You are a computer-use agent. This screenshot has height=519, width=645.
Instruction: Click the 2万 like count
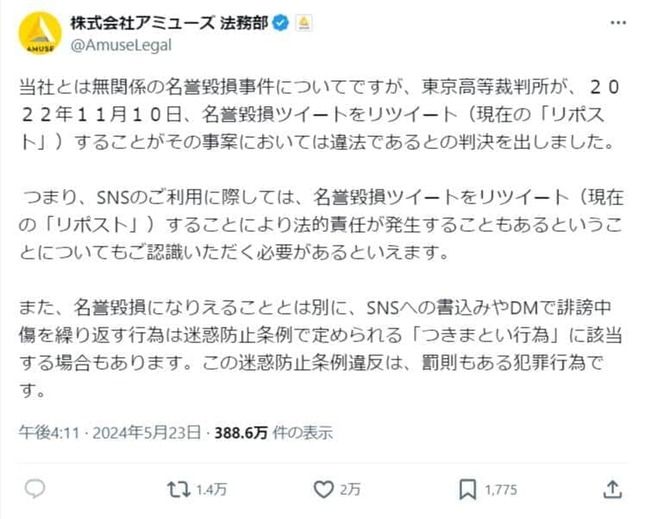tap(351, 490)
